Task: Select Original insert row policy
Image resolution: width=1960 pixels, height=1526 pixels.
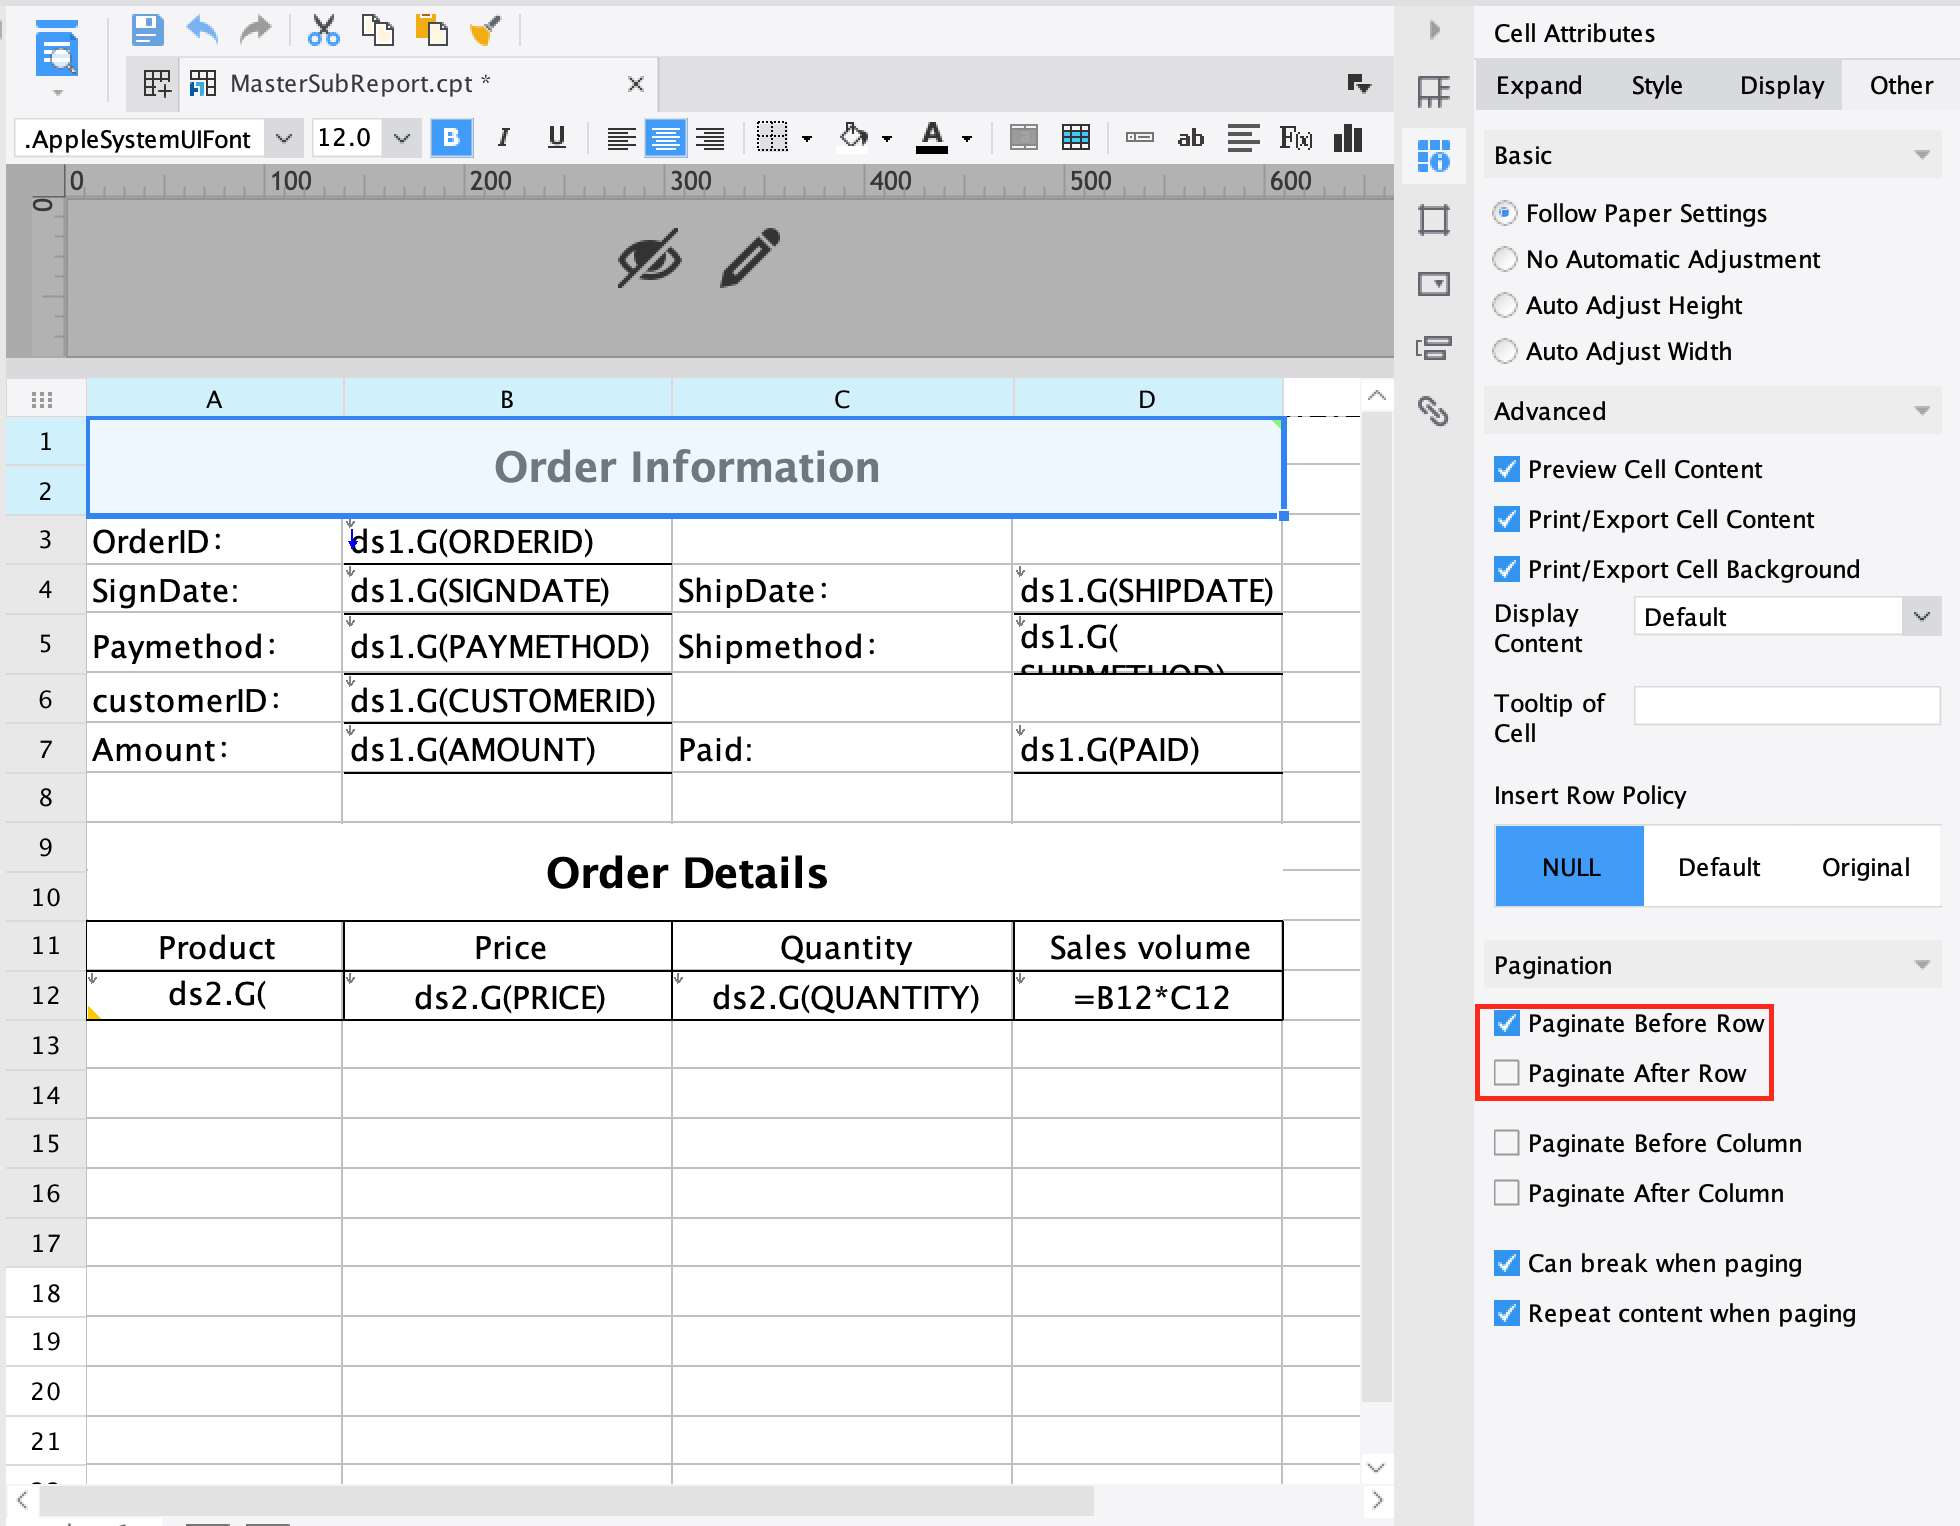Action: click(1865, 867)
